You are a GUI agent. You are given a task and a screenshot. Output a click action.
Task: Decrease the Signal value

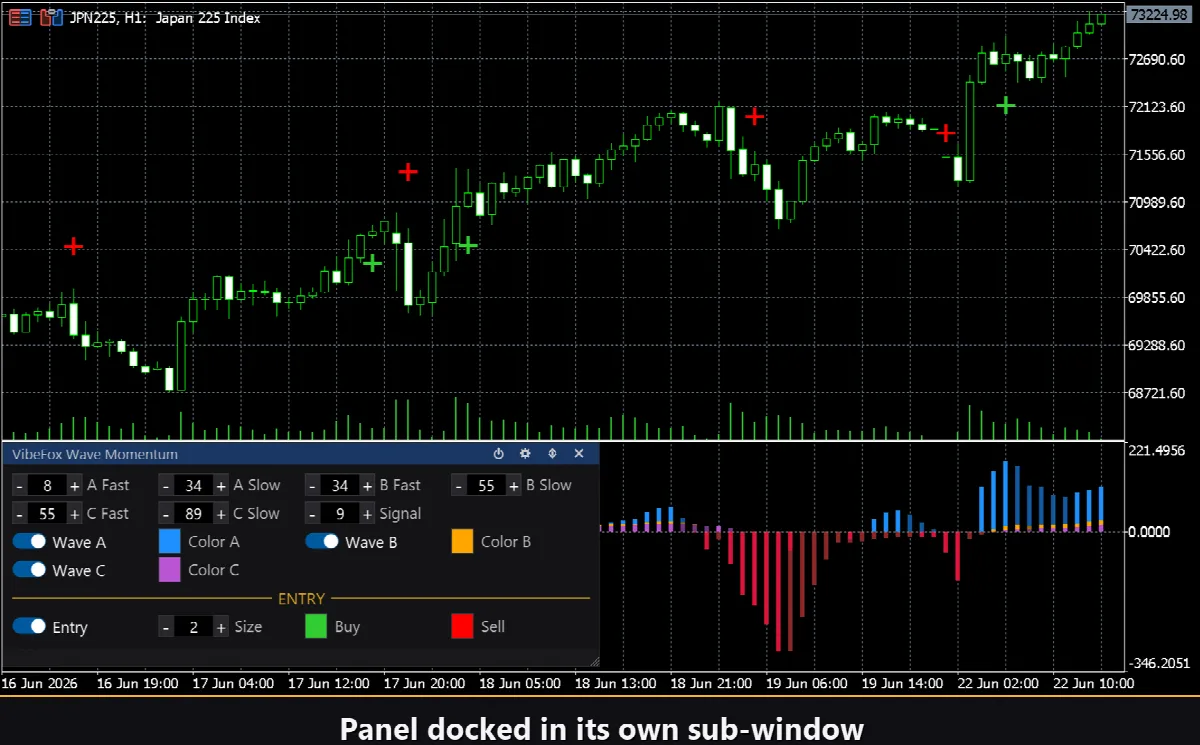pyautogui.click(x=313, y=513)
